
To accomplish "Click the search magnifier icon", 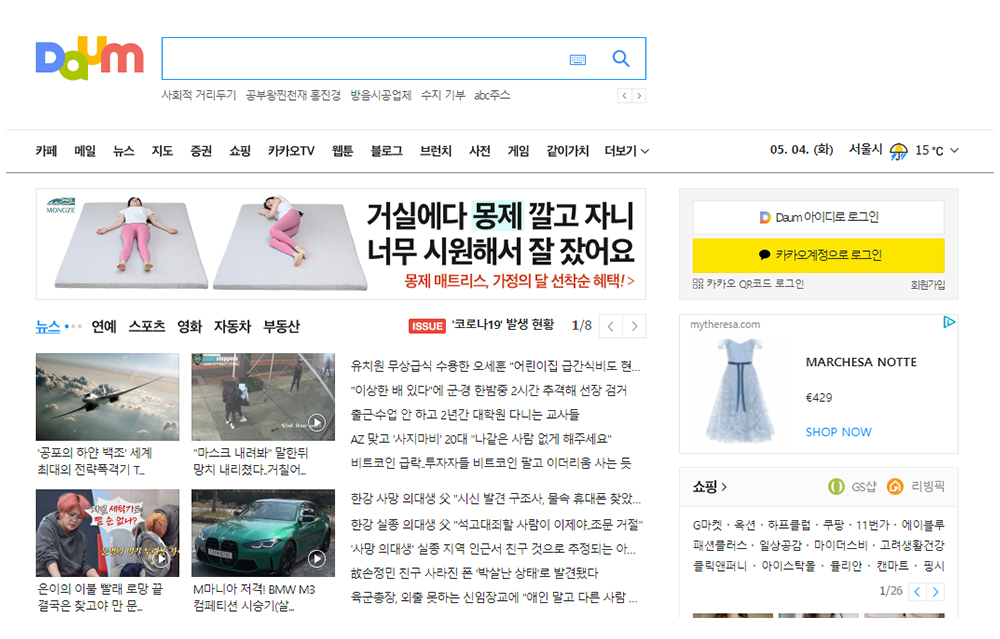I will pos(621,59).
